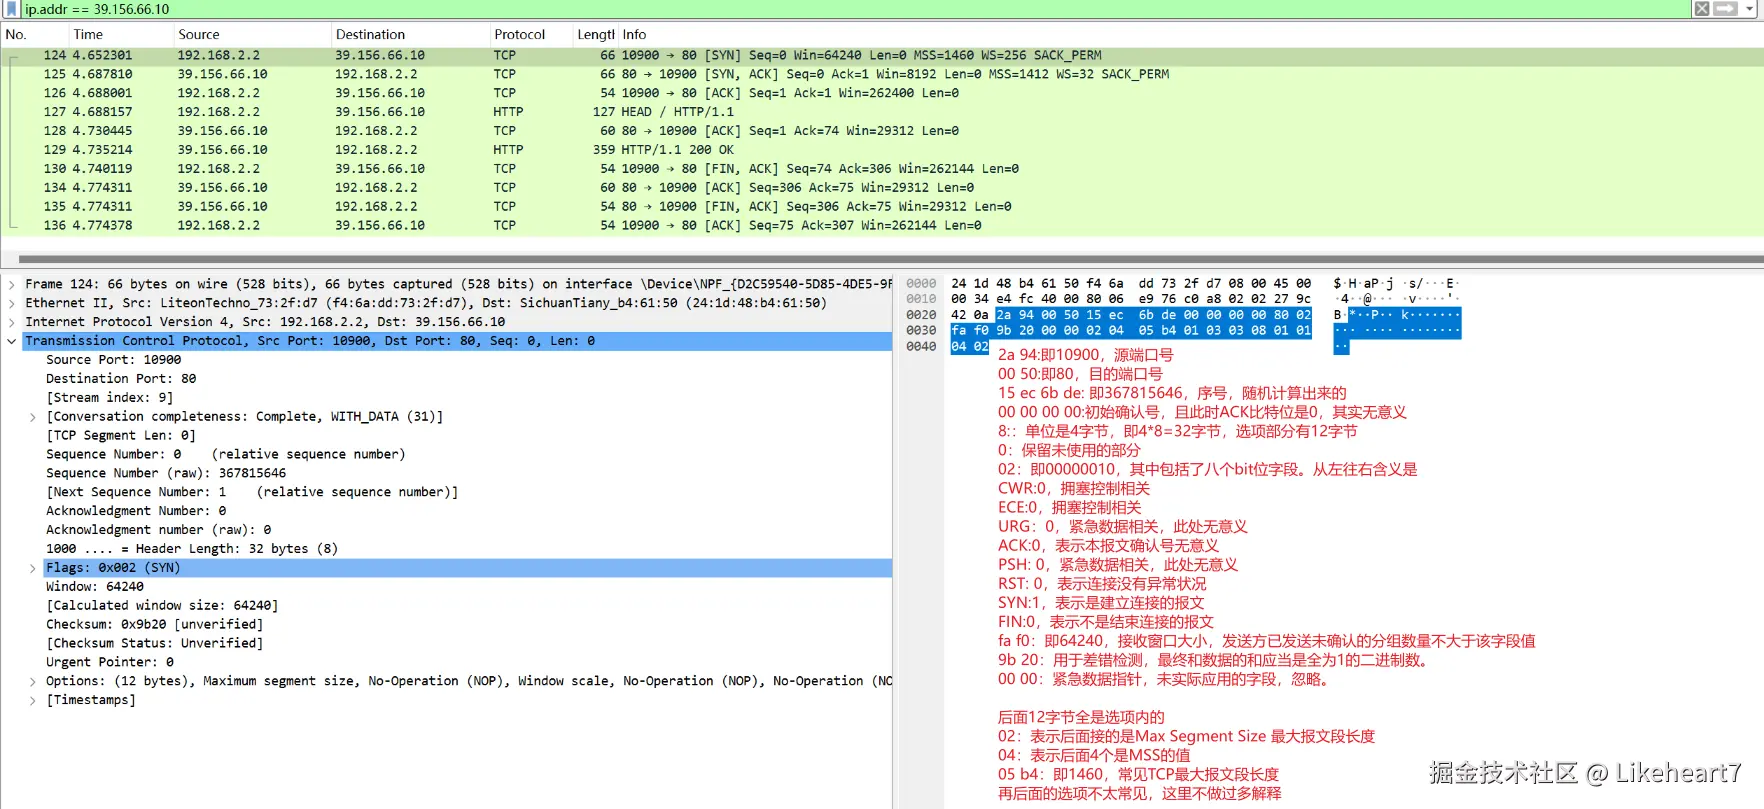Apply the display filter with the arrow button

pyautogui.click(x=1725, y=9)
